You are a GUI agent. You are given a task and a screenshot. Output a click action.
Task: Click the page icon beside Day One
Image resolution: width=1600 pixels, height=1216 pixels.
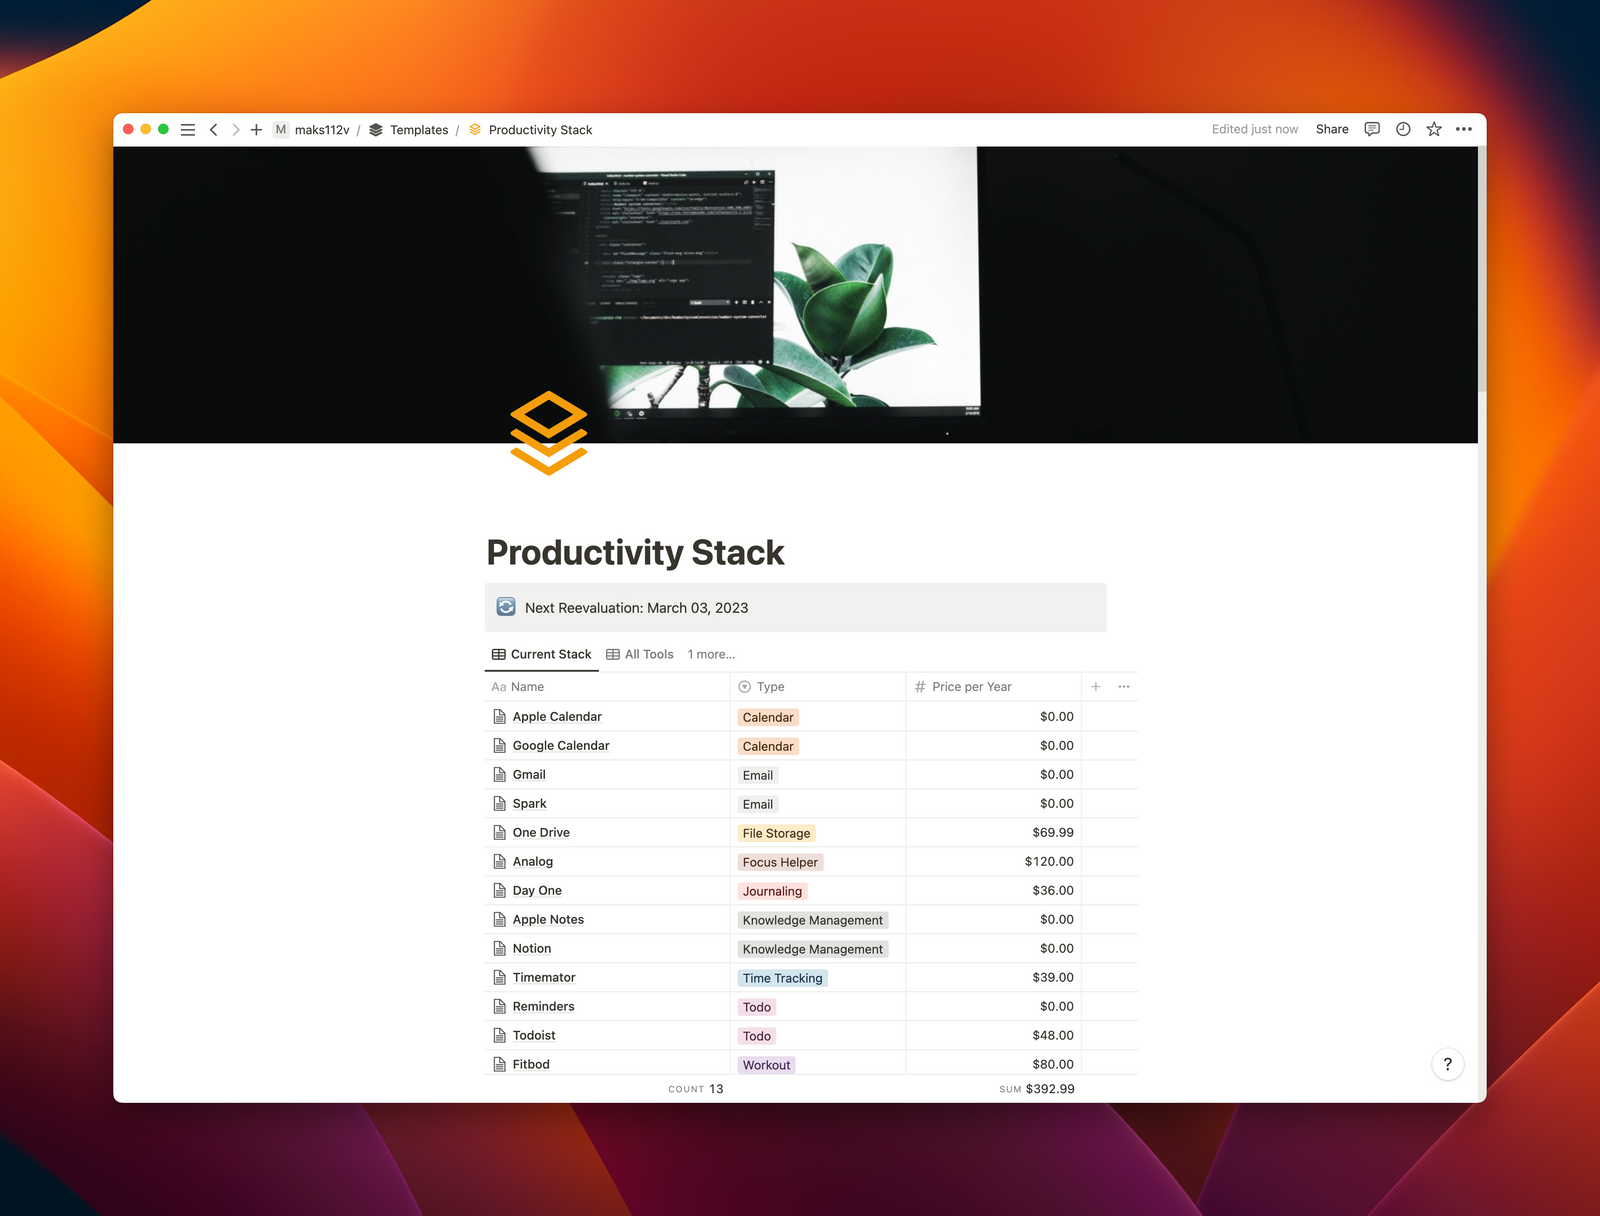[x=499, y=890]
